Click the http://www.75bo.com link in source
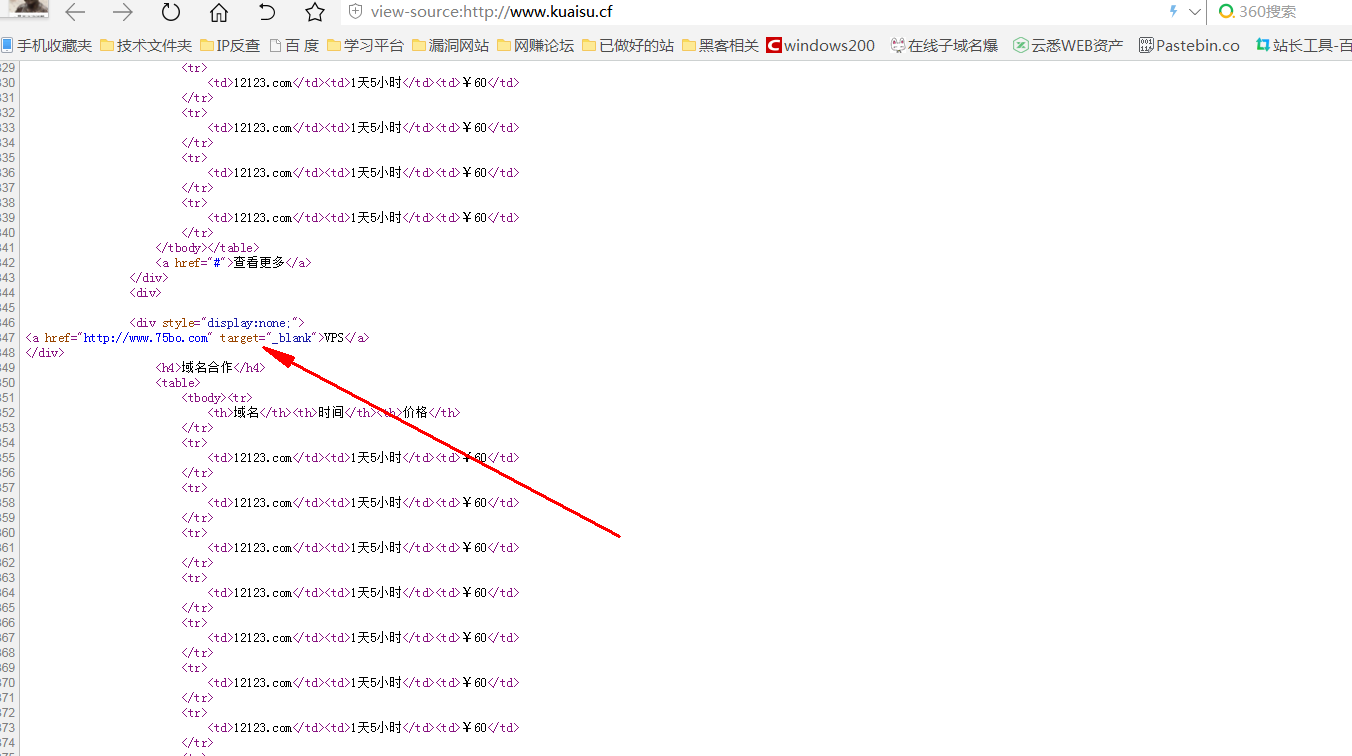Image resolution: width=1352 pixels, height=756 pixels. pos(146,338)
